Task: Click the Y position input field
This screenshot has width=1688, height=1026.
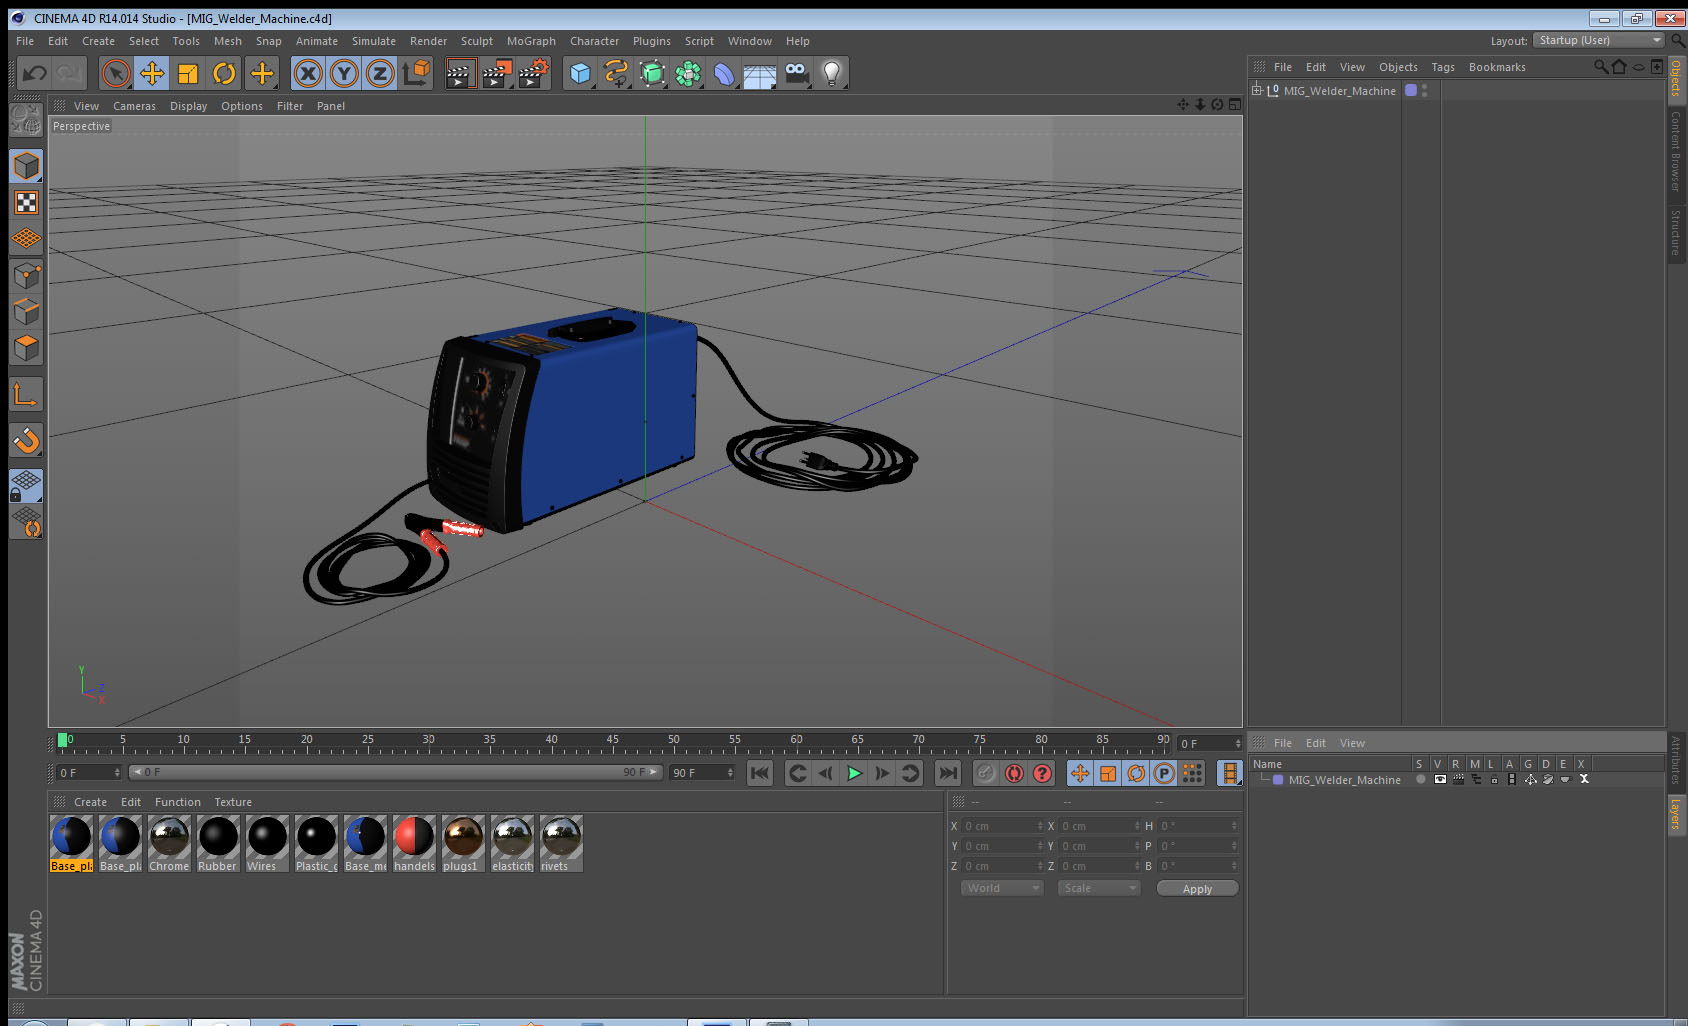Action: 1003,846
